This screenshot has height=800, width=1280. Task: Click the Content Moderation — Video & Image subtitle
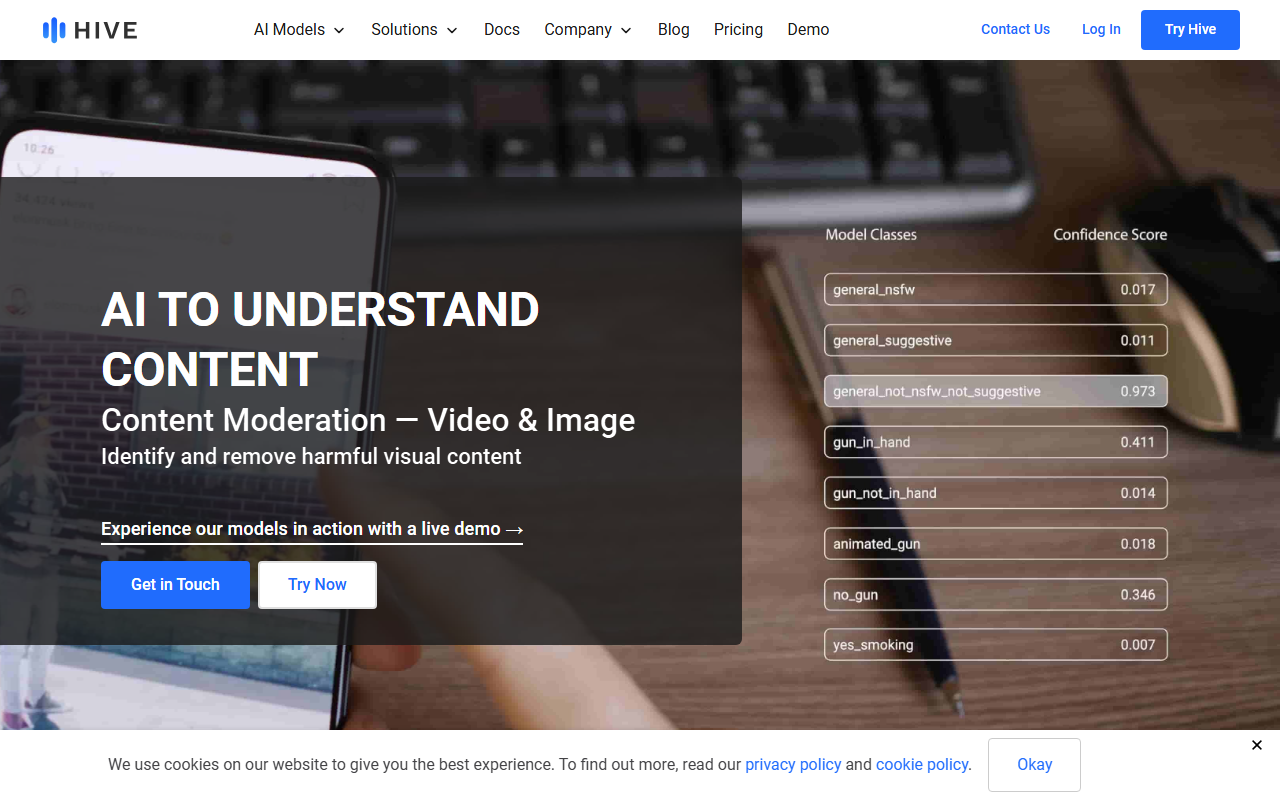[368, 420]
